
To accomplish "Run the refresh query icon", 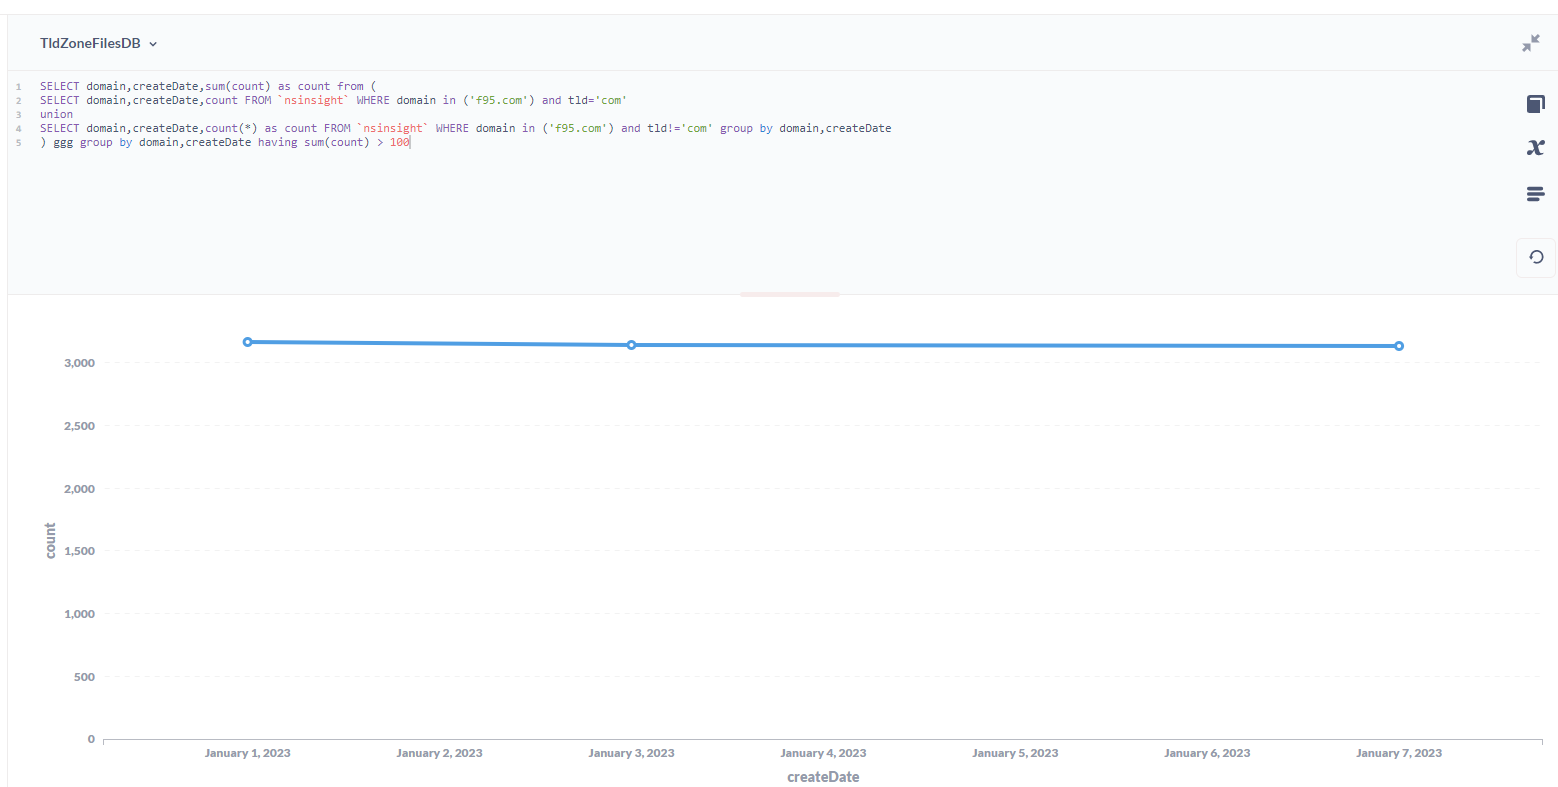I will pyautogui.click(x=1536, y=257).
